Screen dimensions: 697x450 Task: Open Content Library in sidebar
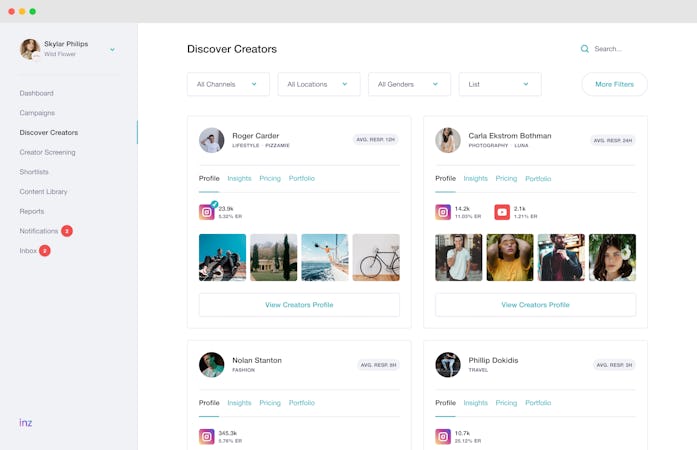tap(44, 192)
